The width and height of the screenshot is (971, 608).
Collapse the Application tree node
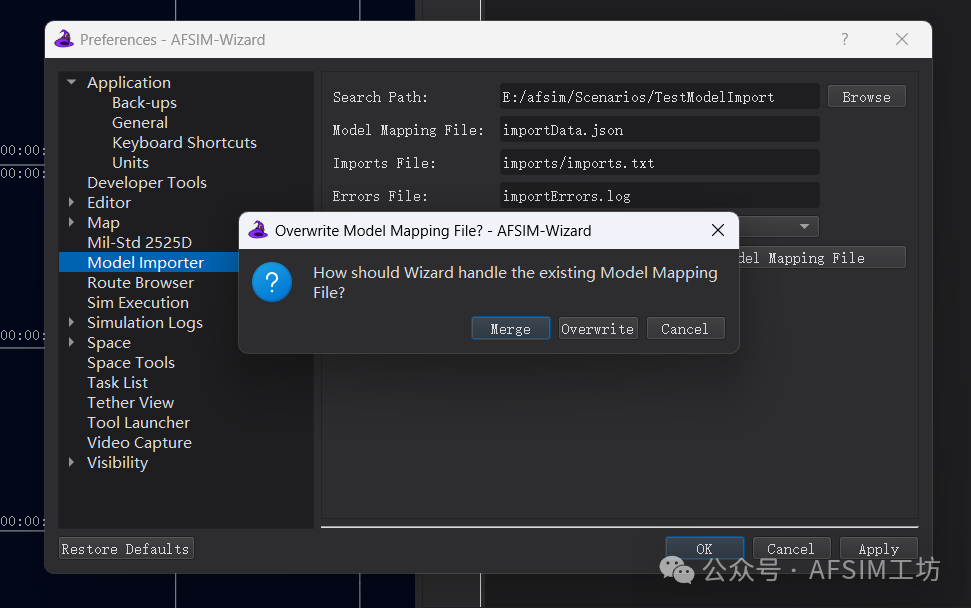72,82
